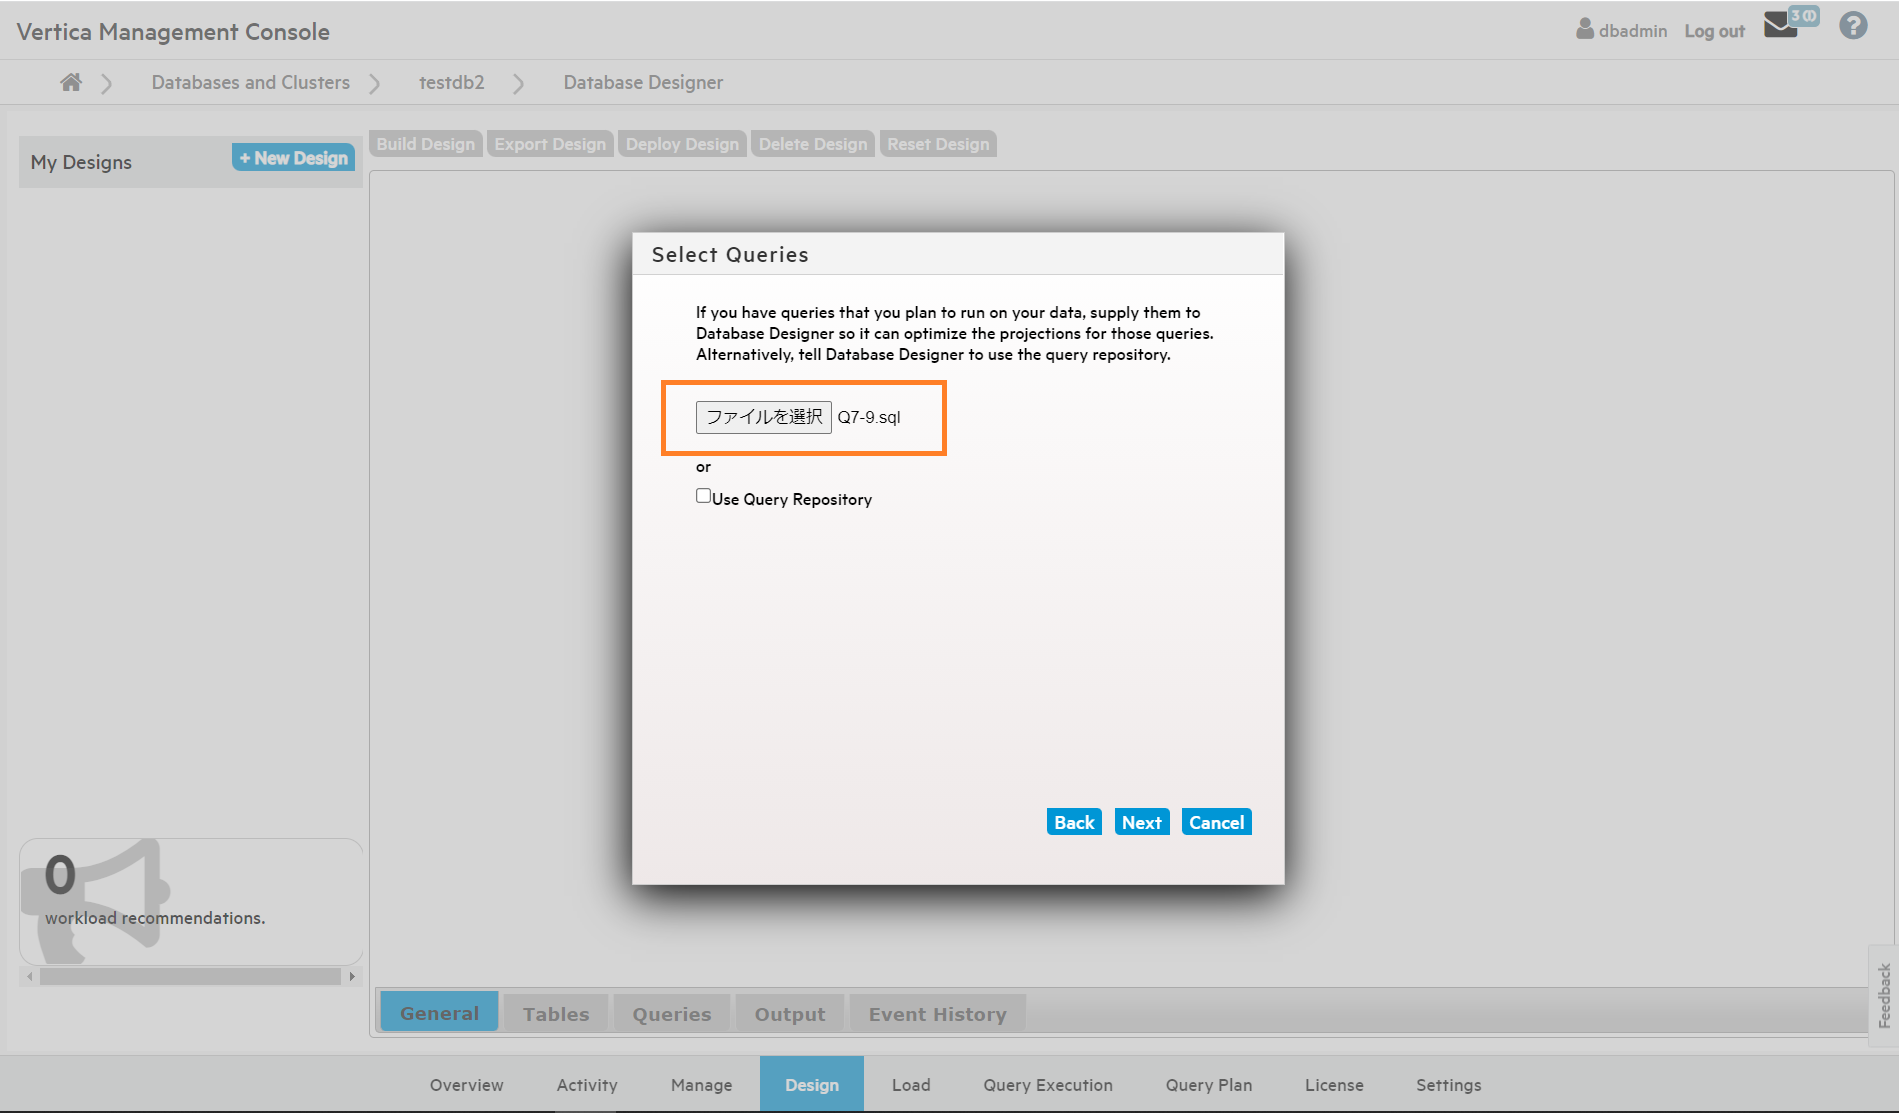Open the Design bottom menu item
Image resolution: width=1899 pixels, height=1113 pixels.
(812, 1084)
